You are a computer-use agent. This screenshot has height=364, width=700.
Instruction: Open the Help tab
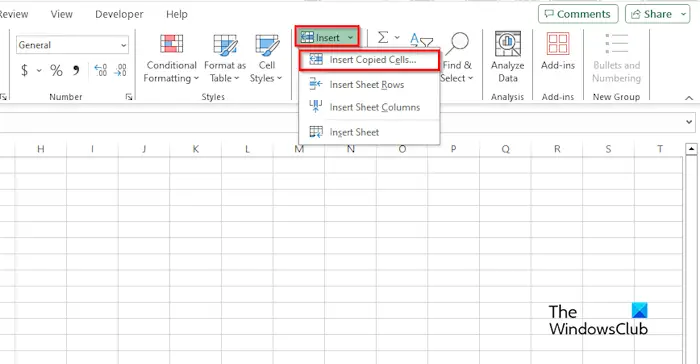pyautogui.click(x=177, y=14)
